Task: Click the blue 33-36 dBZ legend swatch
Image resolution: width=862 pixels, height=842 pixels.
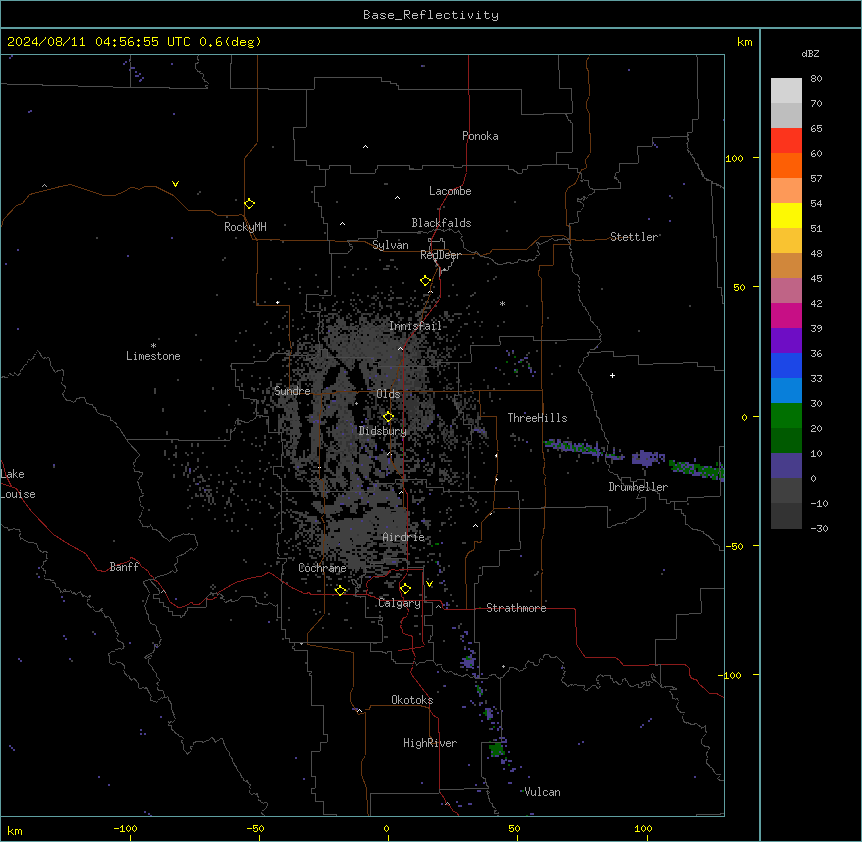Action: click(786, 365)
